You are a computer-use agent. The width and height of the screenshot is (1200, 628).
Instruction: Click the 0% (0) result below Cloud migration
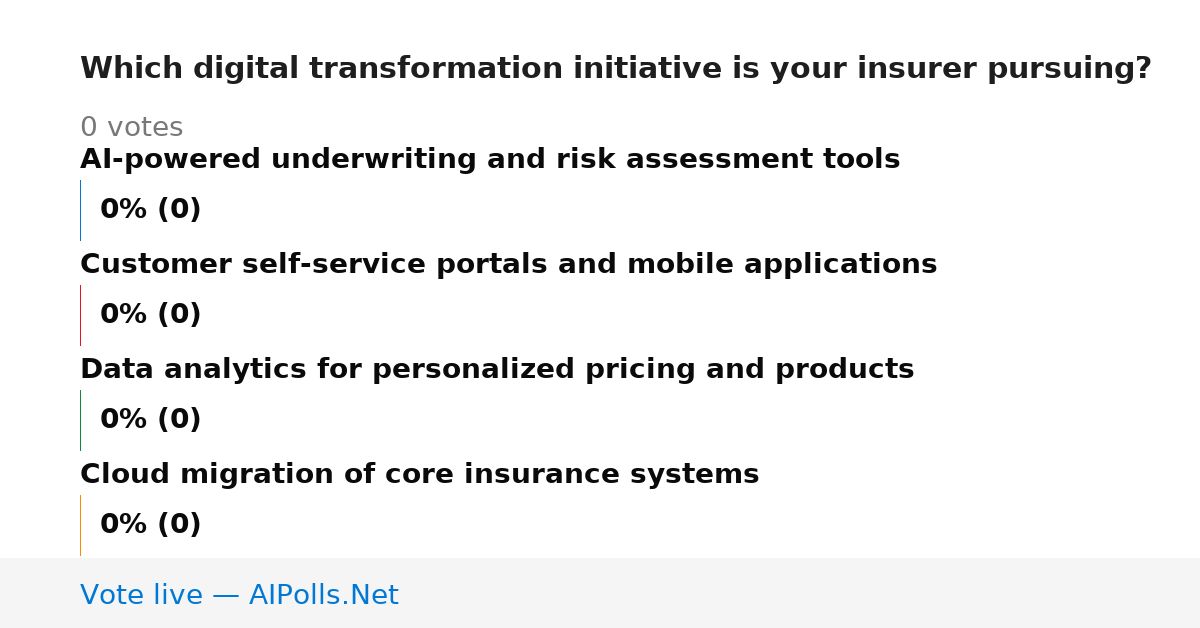[151, 525]
